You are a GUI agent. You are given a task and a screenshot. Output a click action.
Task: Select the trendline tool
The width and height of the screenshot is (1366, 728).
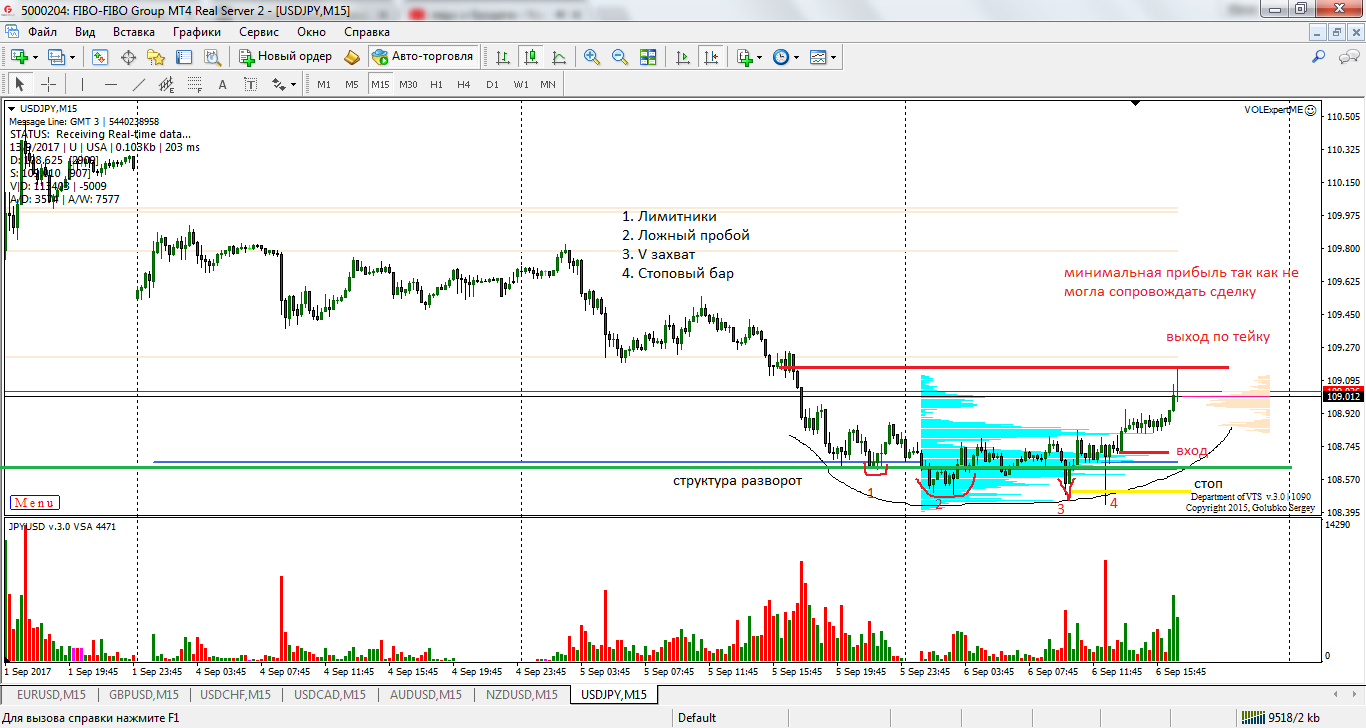(x=139, y=84)
